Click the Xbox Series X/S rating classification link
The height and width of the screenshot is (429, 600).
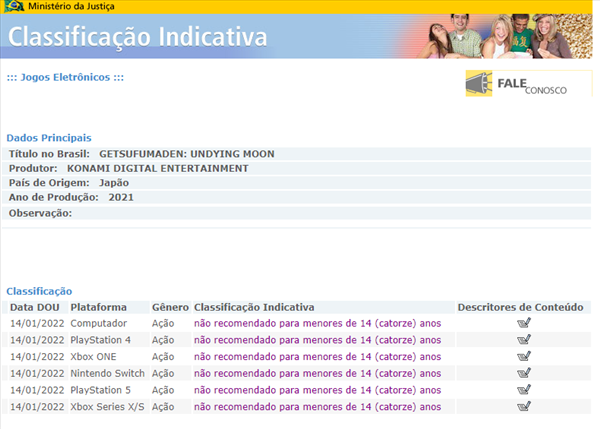(x=317, y=407)
